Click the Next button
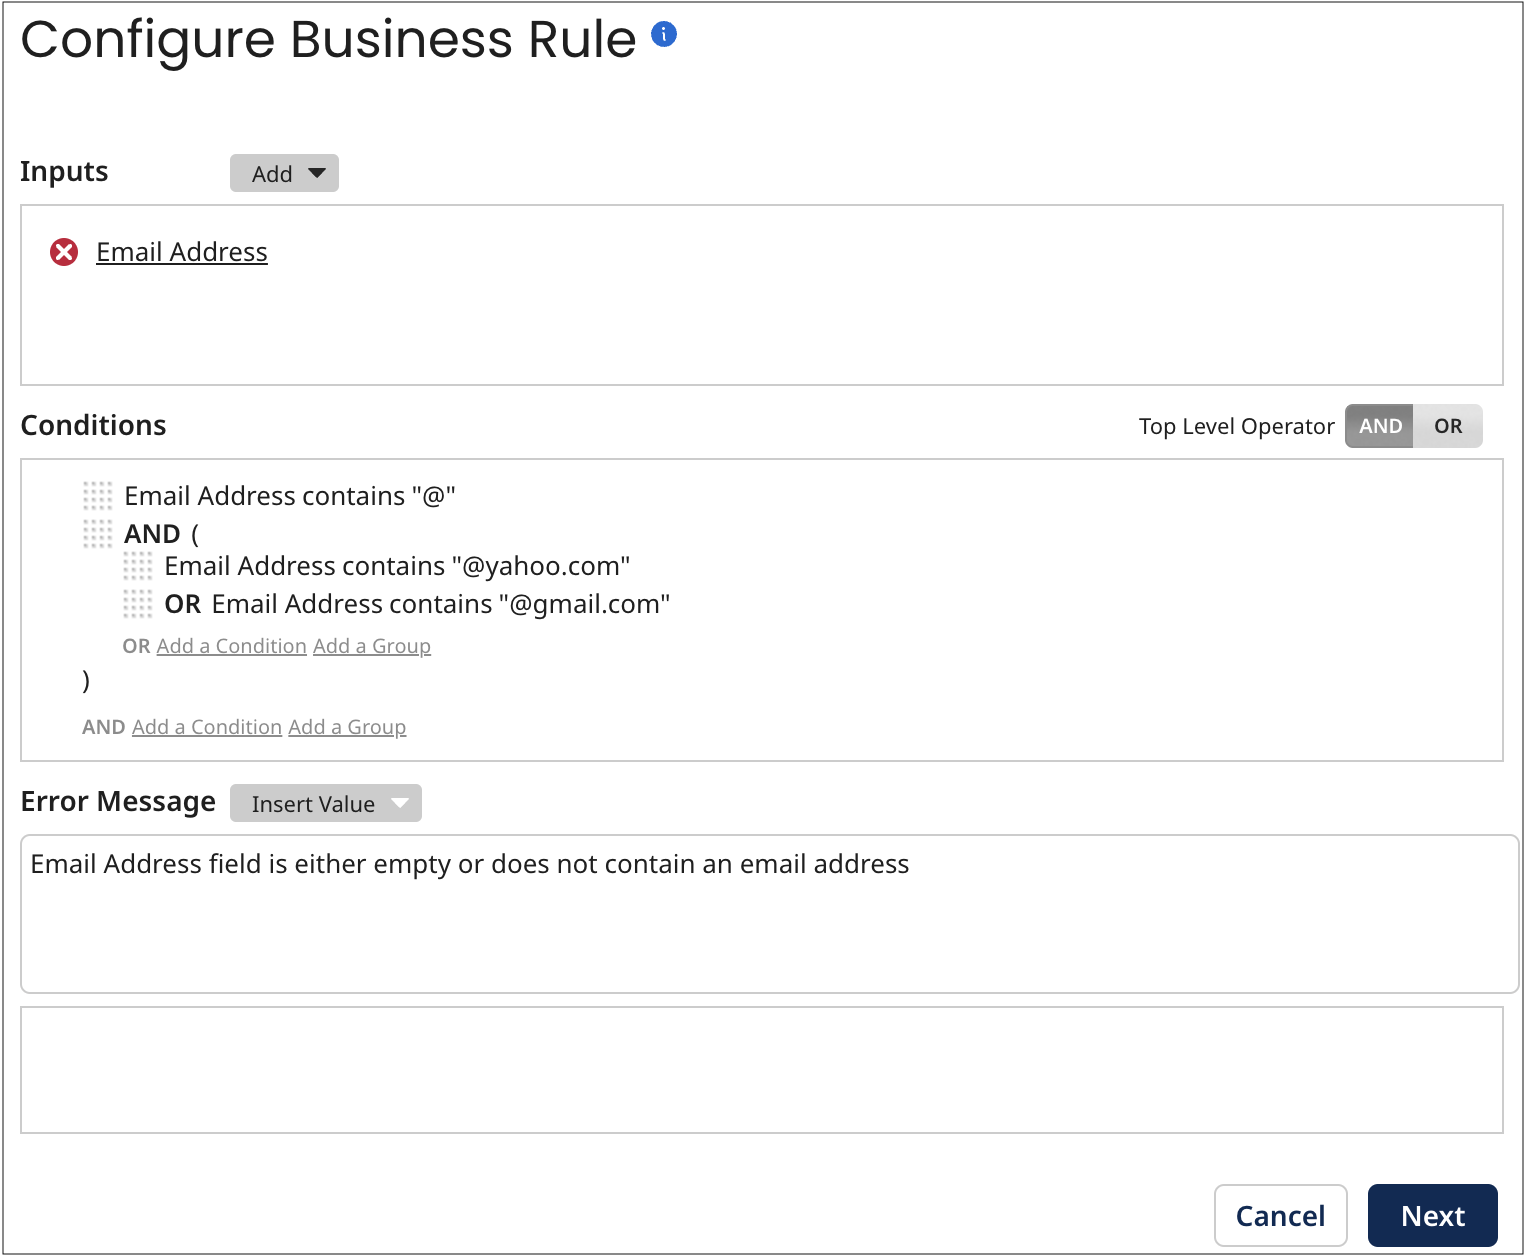 [1432, 1215]
